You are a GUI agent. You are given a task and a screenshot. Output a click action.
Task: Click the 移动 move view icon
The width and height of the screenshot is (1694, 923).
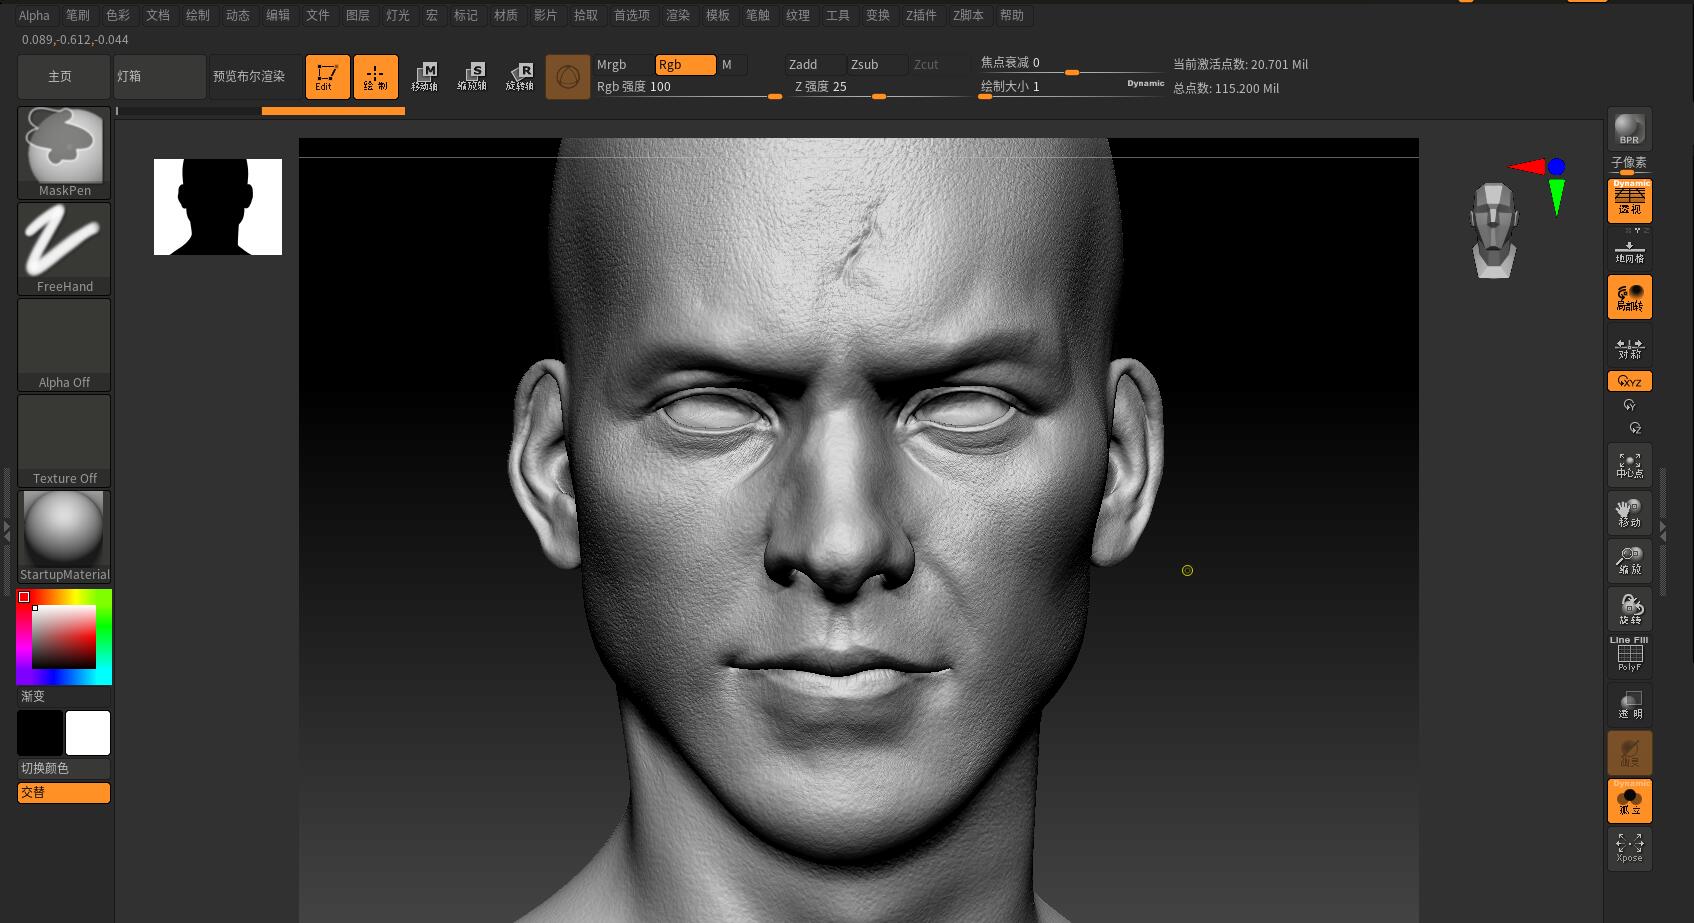click(1630, 513)
